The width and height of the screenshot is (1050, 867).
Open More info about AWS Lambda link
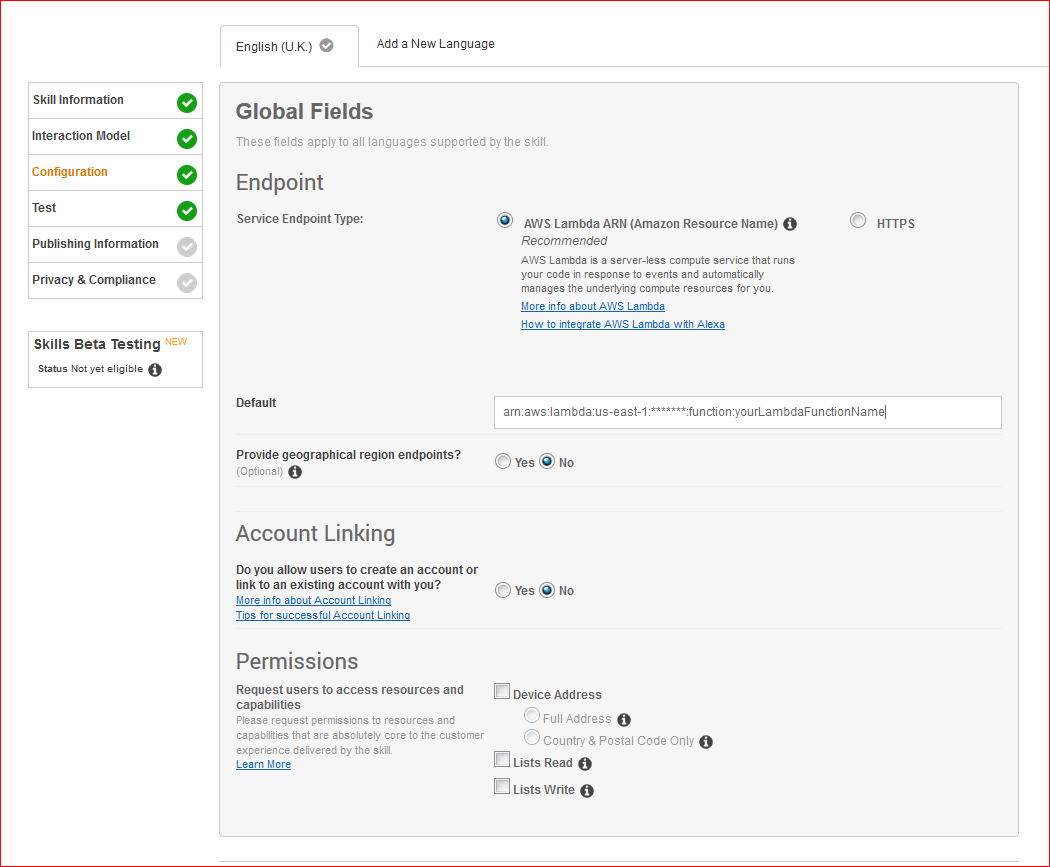click(592, 306)
